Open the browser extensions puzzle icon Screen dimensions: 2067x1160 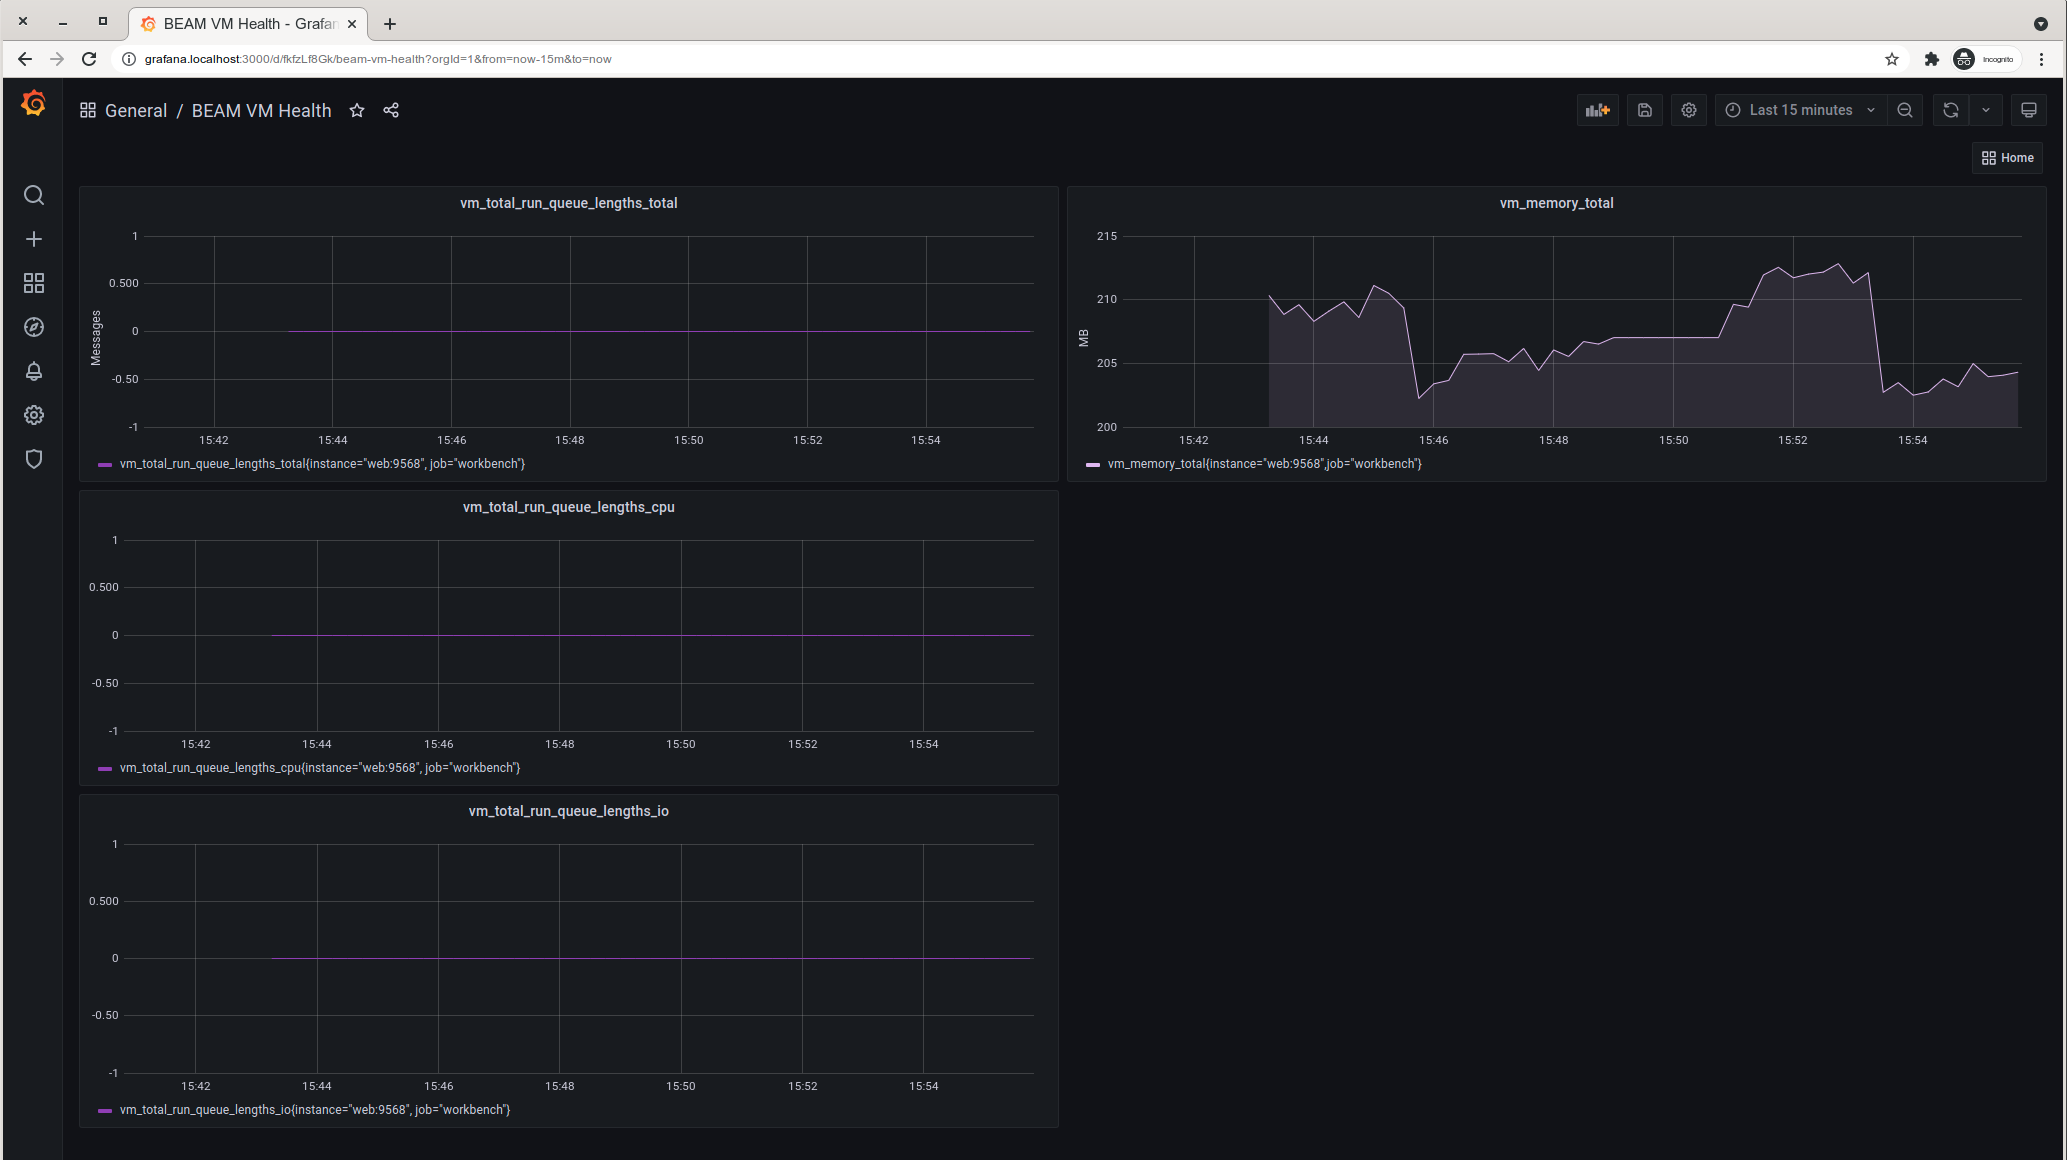pos(1932,59)
